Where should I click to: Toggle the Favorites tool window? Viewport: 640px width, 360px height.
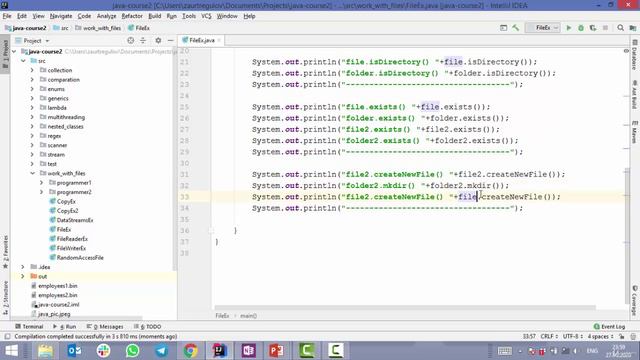pyautogui.click(x=5, y=251)
